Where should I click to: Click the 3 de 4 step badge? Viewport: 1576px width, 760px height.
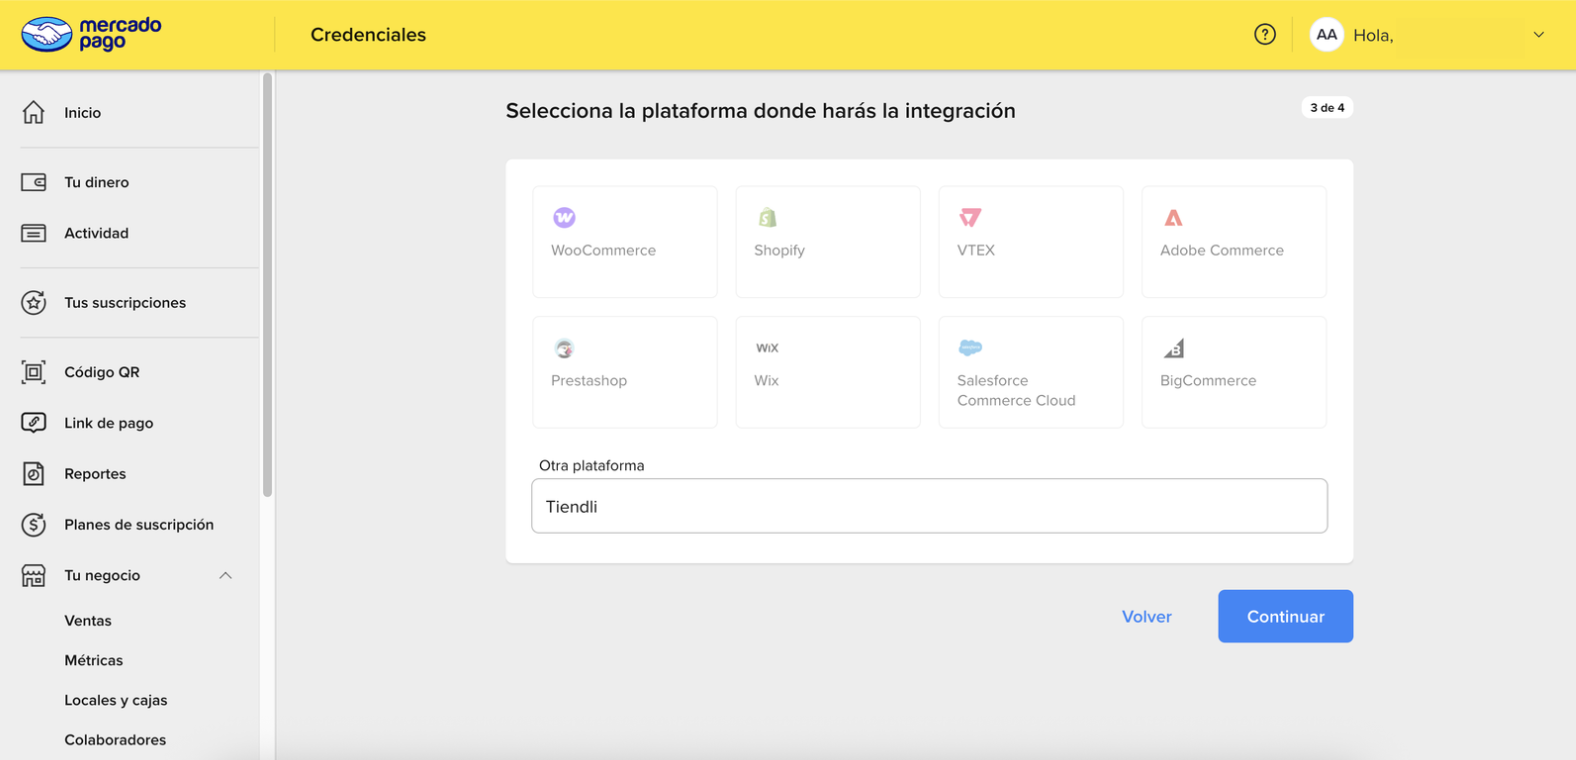tap(1327, 107)
